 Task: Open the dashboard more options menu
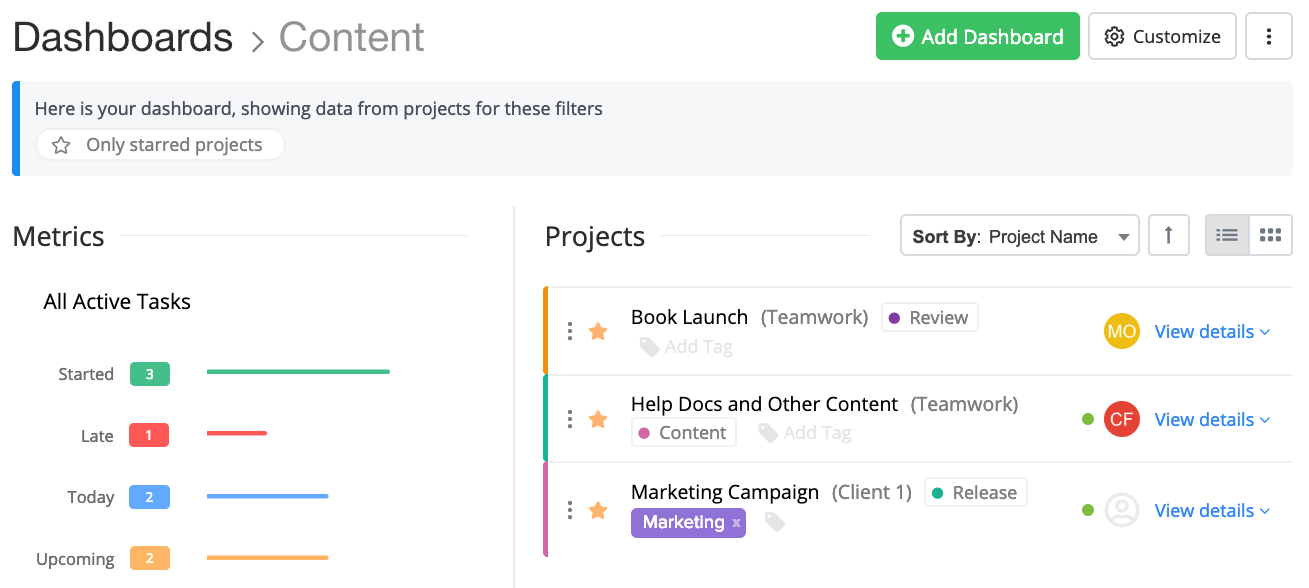coord(1269,37)
